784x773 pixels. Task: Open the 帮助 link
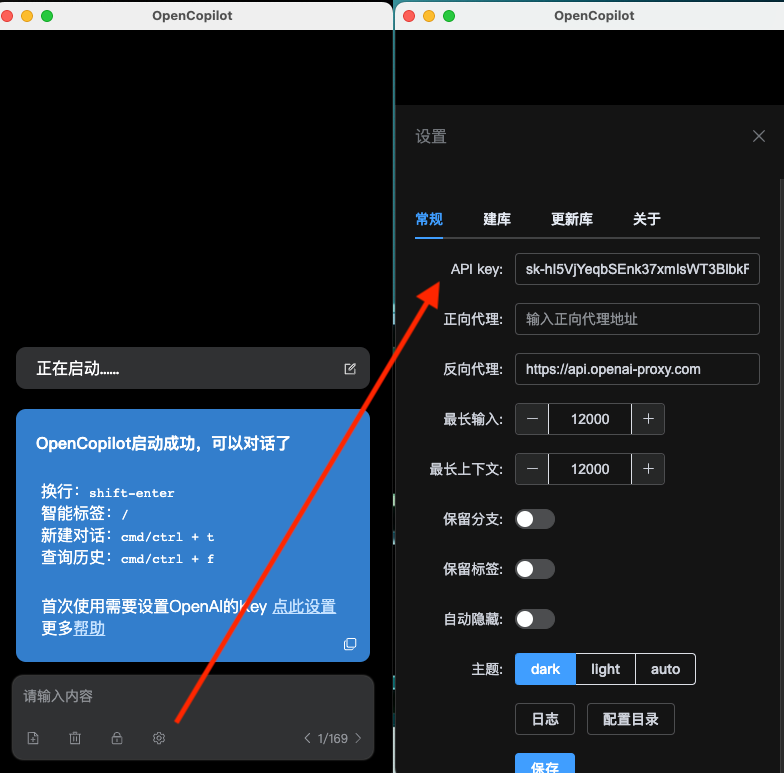(x=89, y=628)
